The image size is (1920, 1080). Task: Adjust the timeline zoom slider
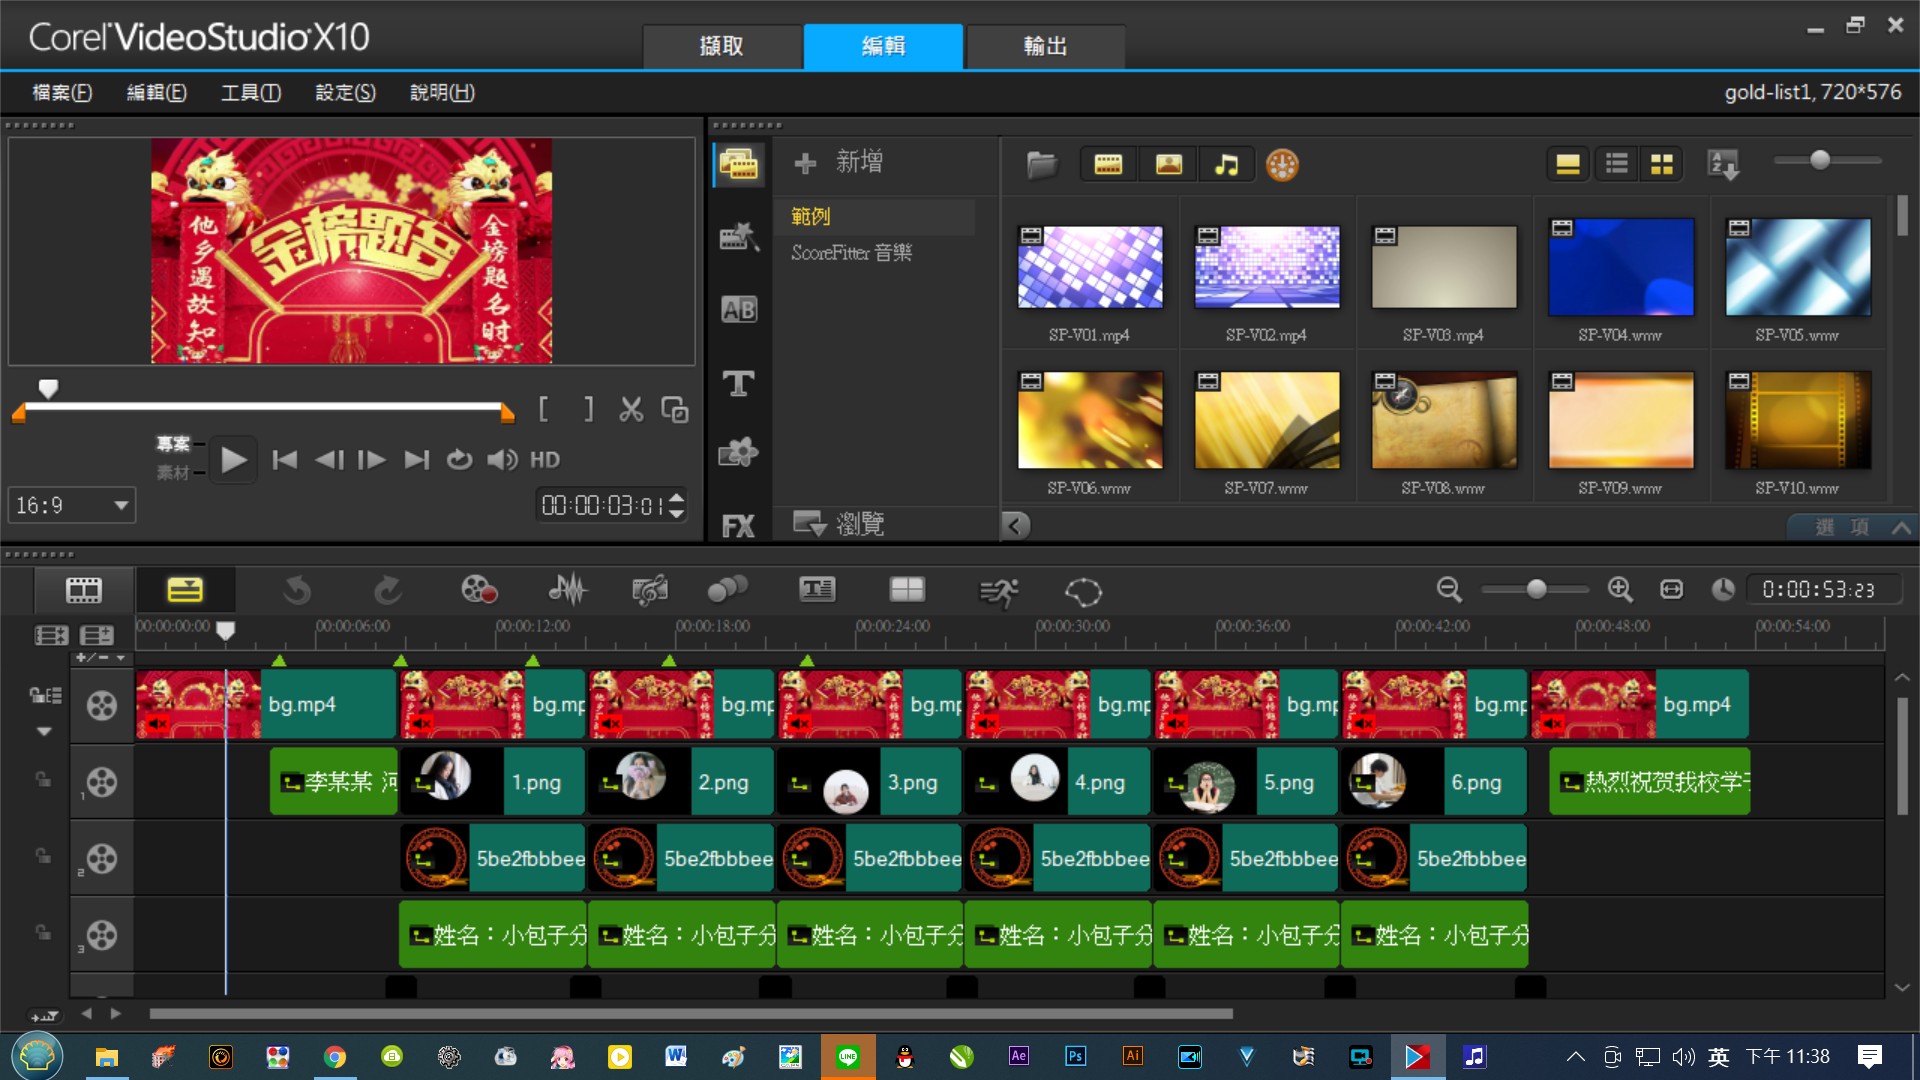[1535, 590]
